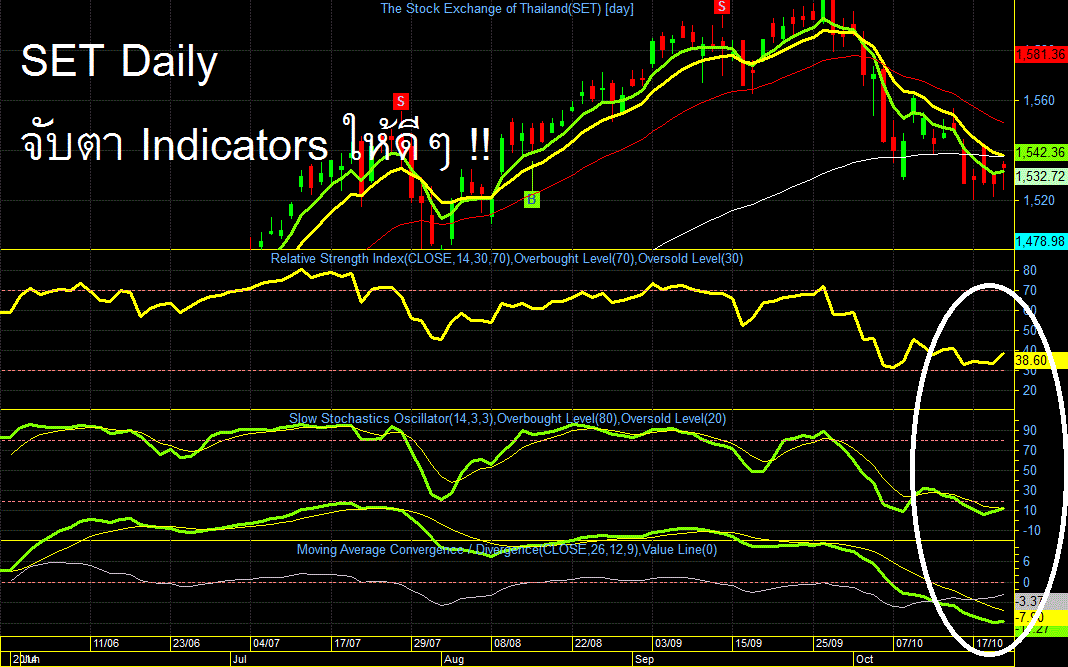This screenshot has width=1068, height=667.
Task: Click the Stochastics axis value 70
Action: click(1030, 450)
